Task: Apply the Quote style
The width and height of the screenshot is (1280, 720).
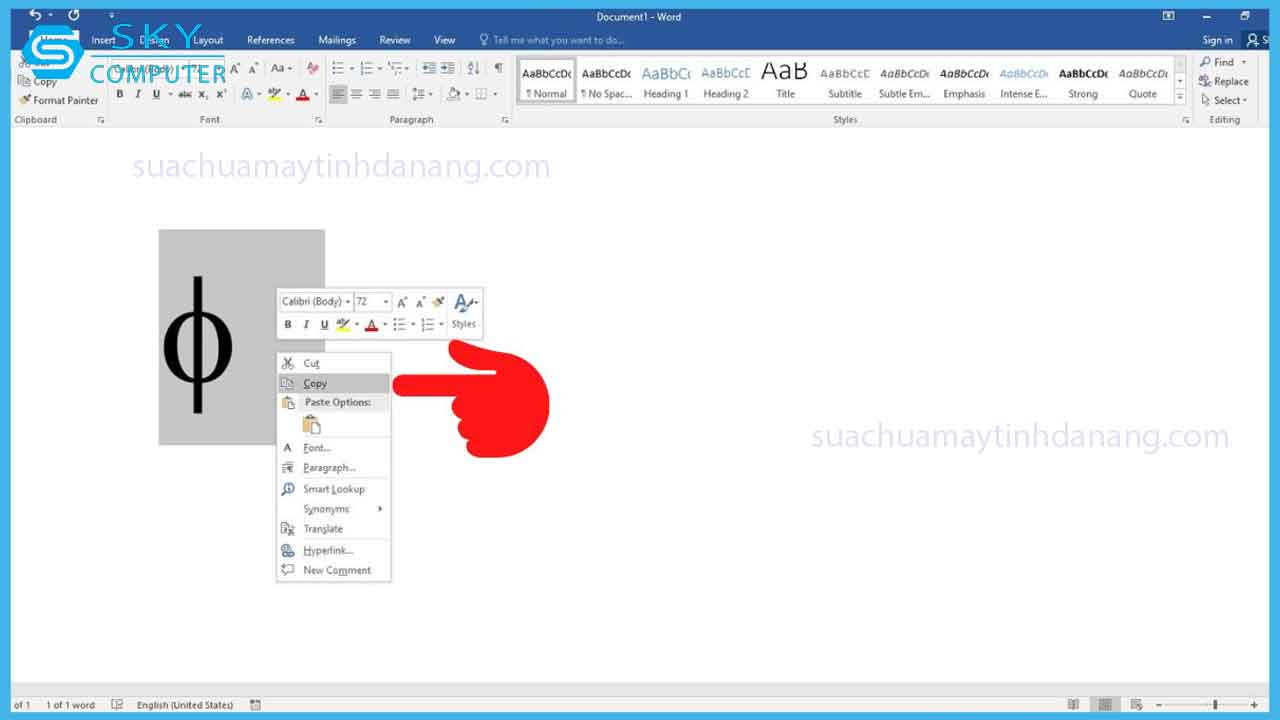Action: (1143, 81)
